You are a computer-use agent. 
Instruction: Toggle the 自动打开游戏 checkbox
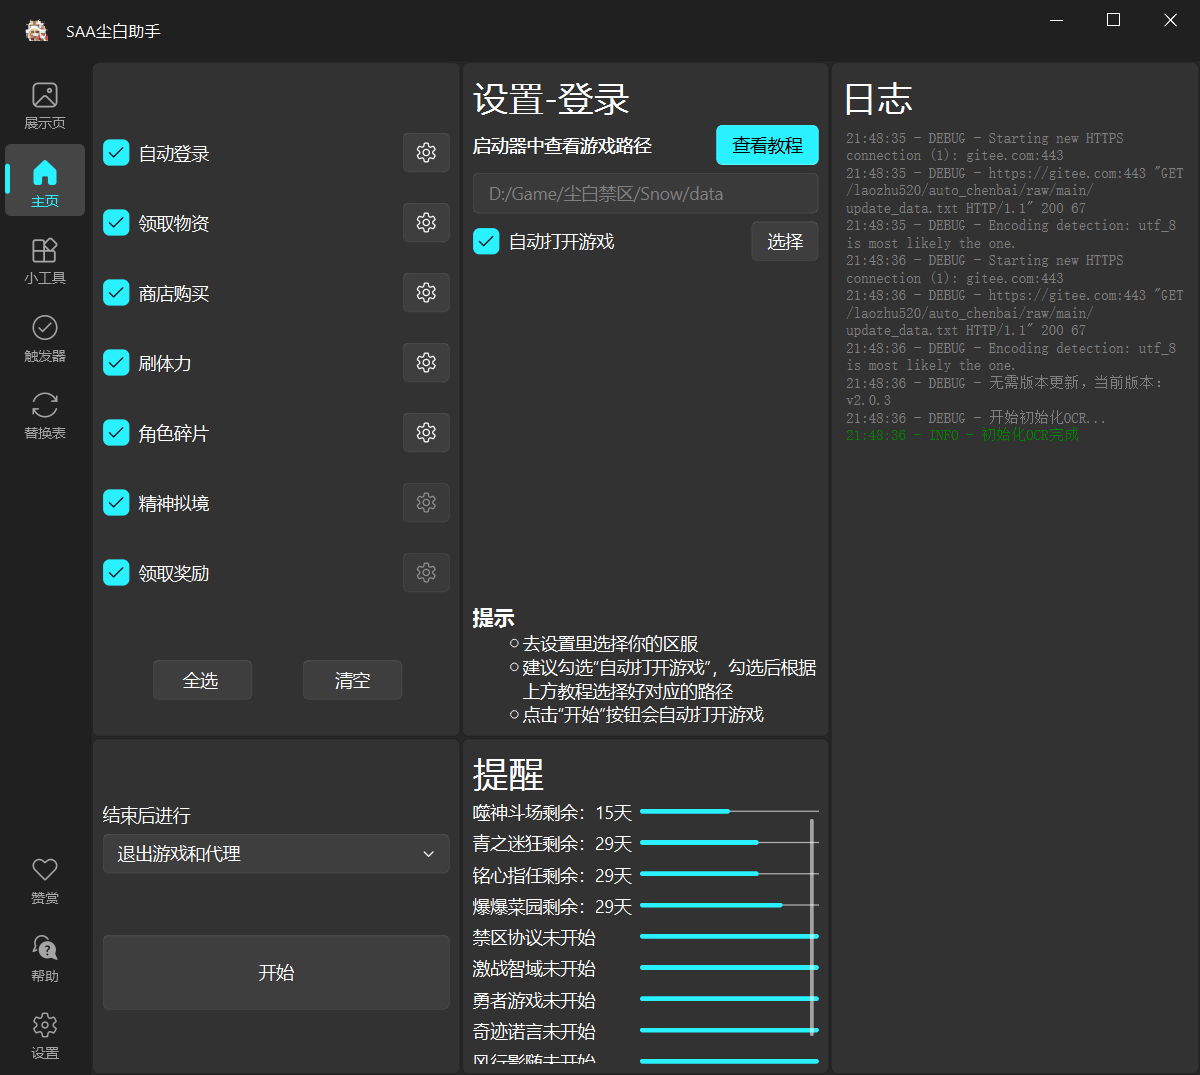pos(486,241)
